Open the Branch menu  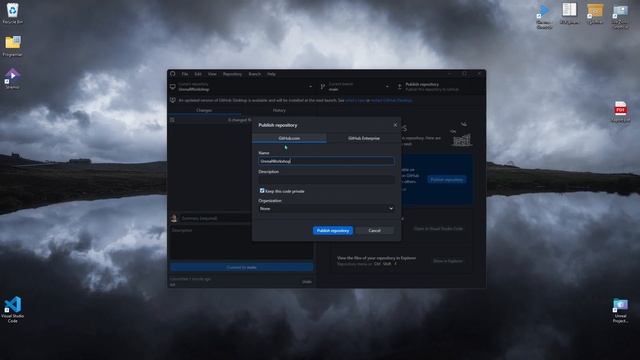[x=254, y=74]
